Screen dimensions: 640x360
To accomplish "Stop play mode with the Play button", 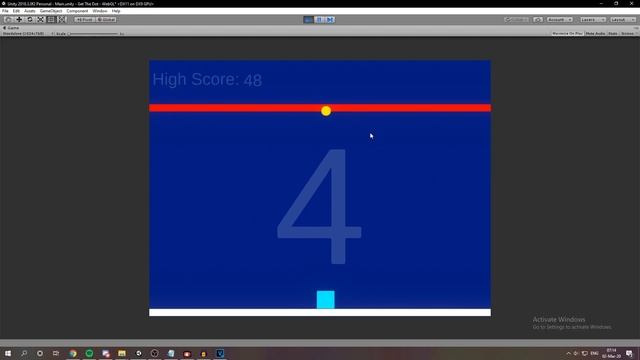I will (309, 20).
